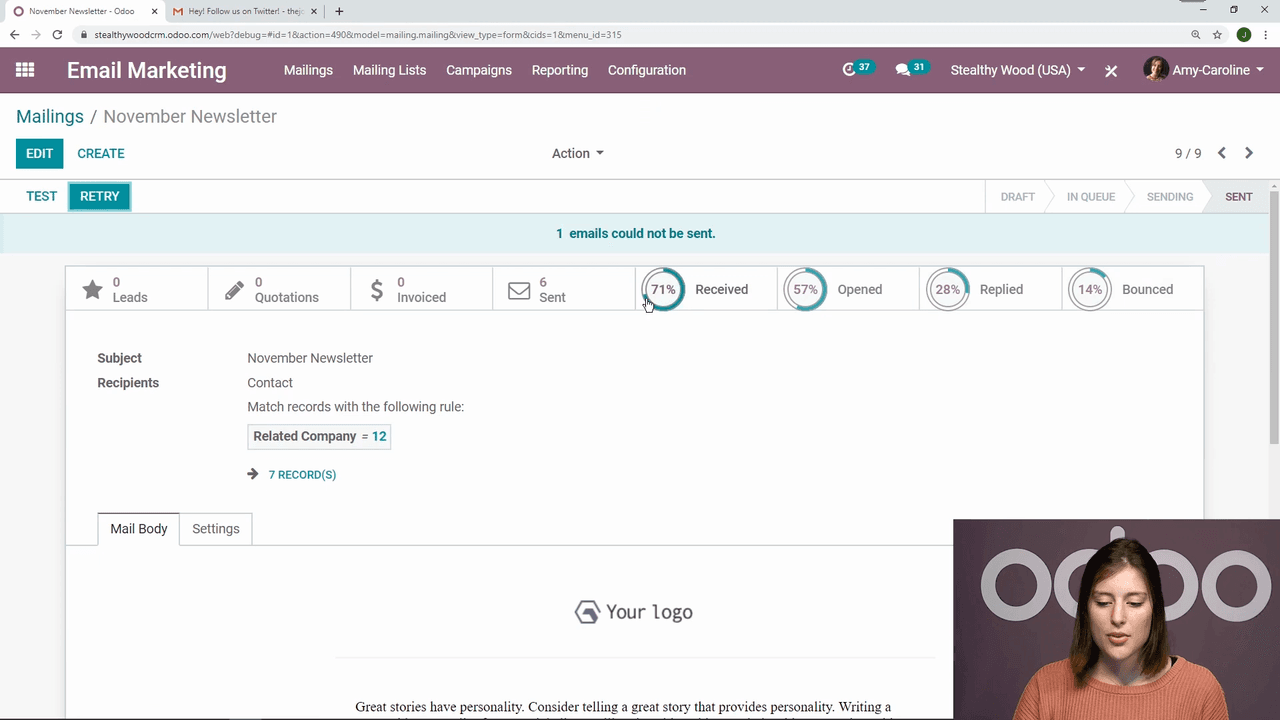Open the Stealthy Wood (USA) company selector
This screenshot has width=1280, height=720.
1017,70
